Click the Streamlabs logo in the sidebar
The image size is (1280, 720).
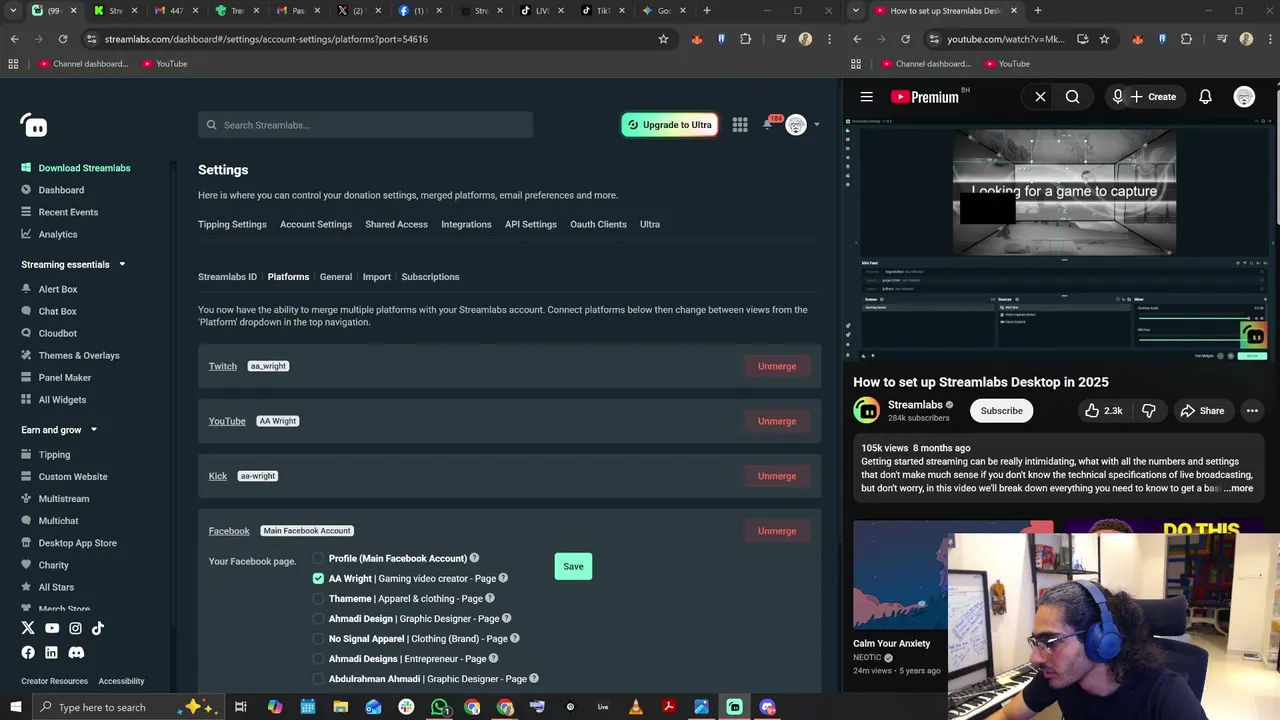pyautogui.click(x=34, y=126)
